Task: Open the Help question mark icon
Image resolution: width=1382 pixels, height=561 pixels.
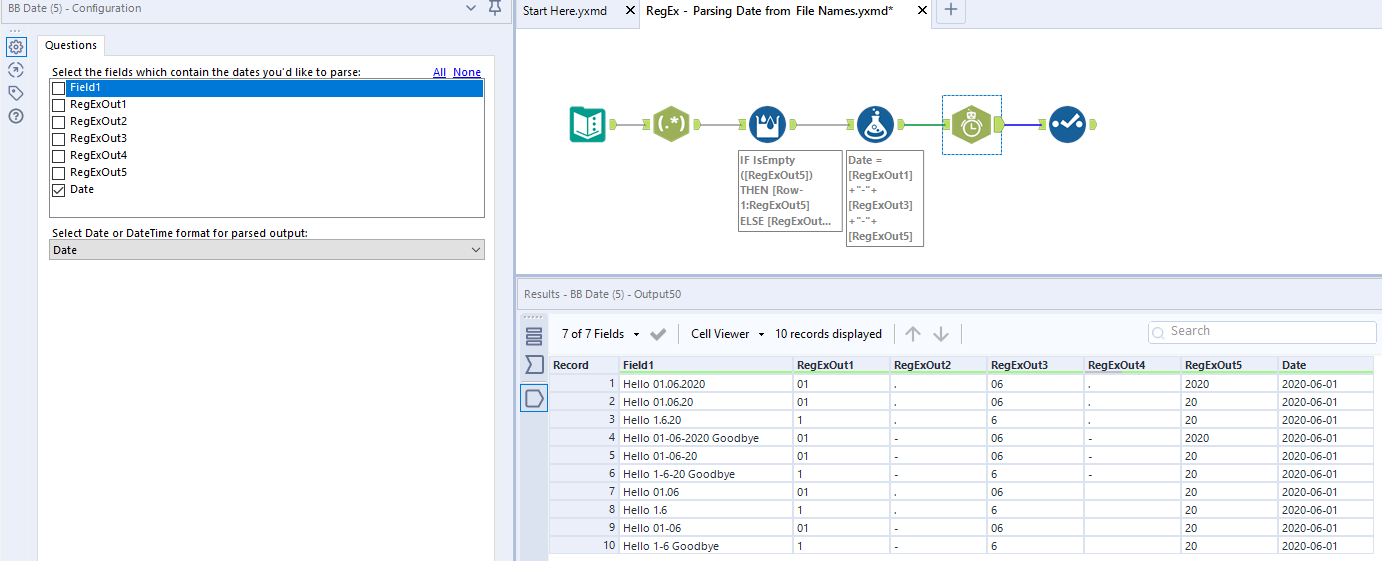Action: point(16,116)
